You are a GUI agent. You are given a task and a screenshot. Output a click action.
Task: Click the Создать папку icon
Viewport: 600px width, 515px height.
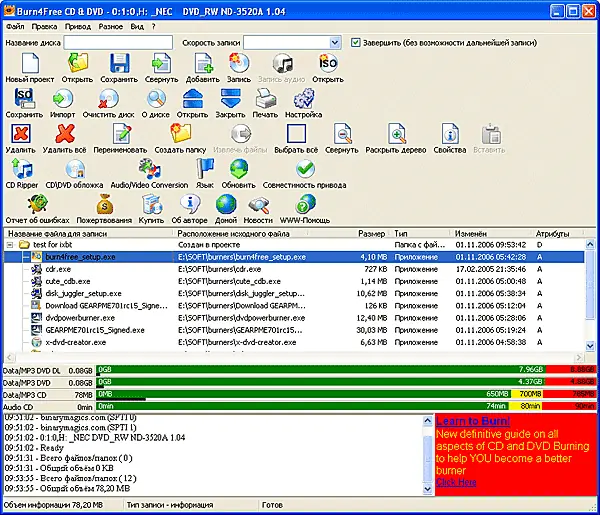pos(180,134)
